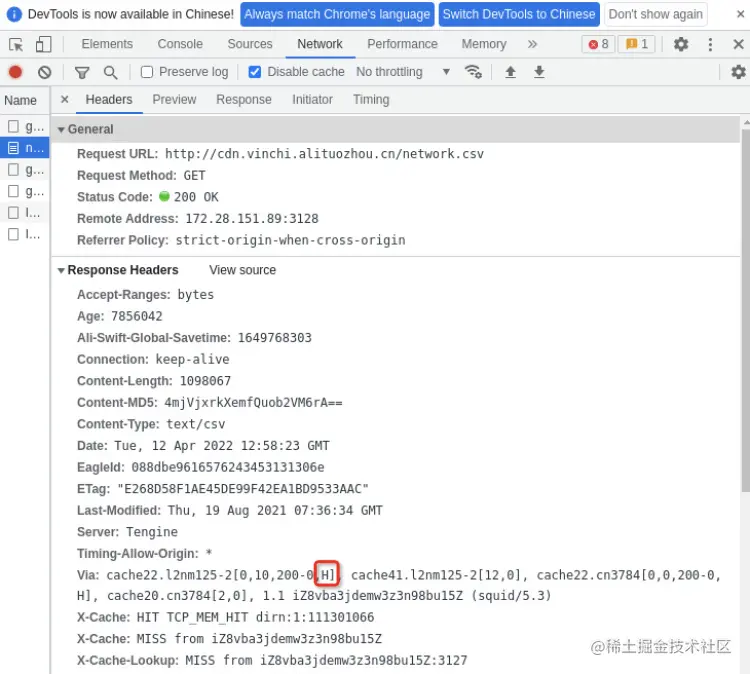Image resolution: width=750 pixels, height=674 pixels.
Task: Click the X-Cache-Lookup MISS value
Action: pyautogui.click(x=326, y=661)
